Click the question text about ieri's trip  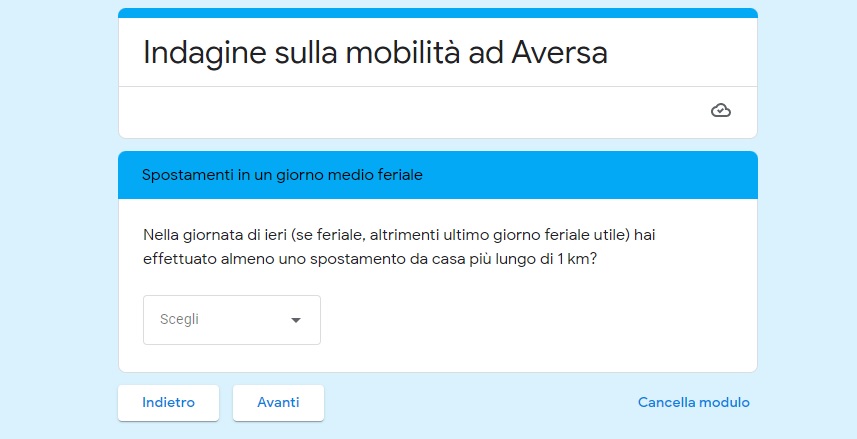point(399,247)
